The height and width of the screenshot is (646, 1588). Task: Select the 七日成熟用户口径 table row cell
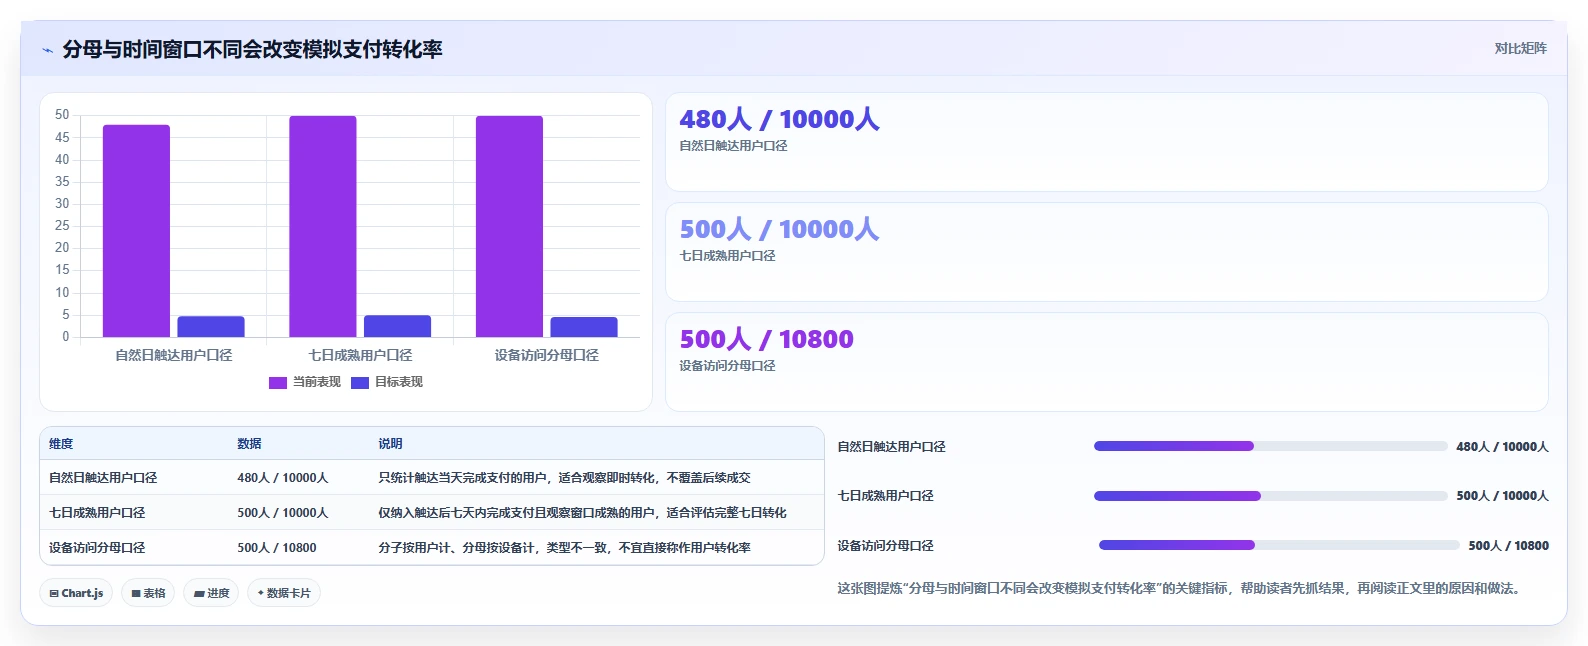(97, 513)
